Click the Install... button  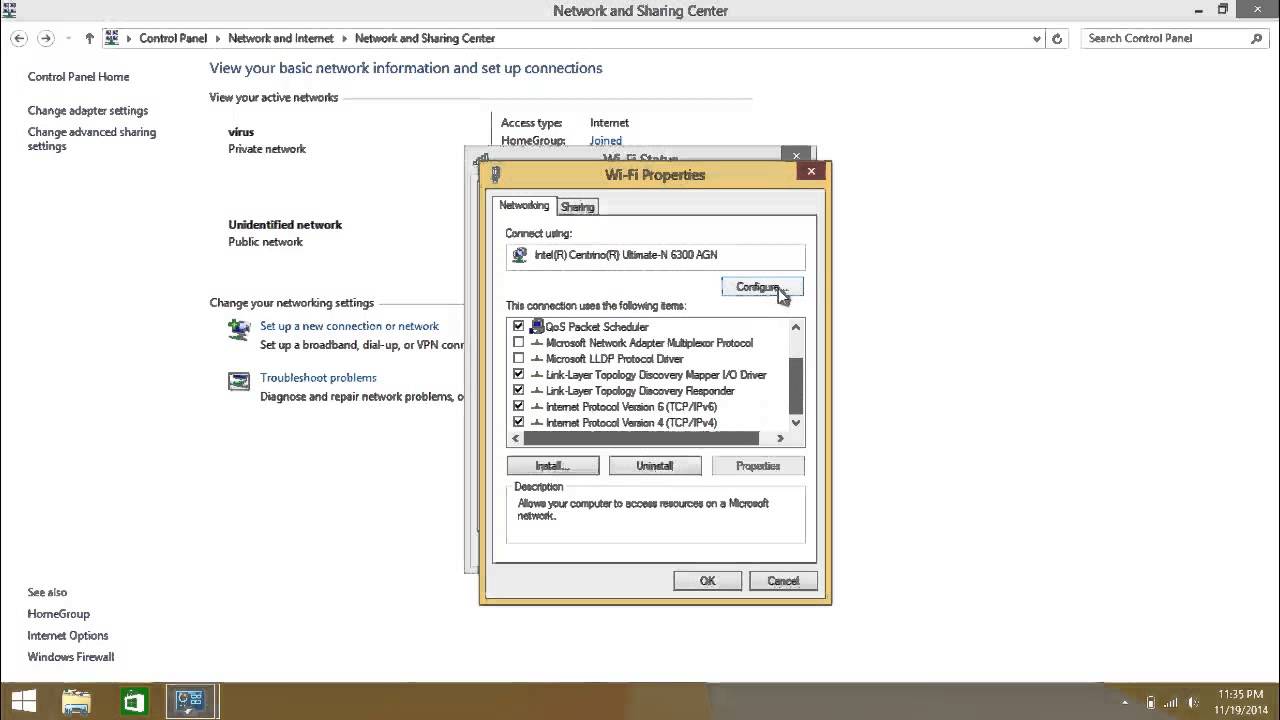point(553,466)
